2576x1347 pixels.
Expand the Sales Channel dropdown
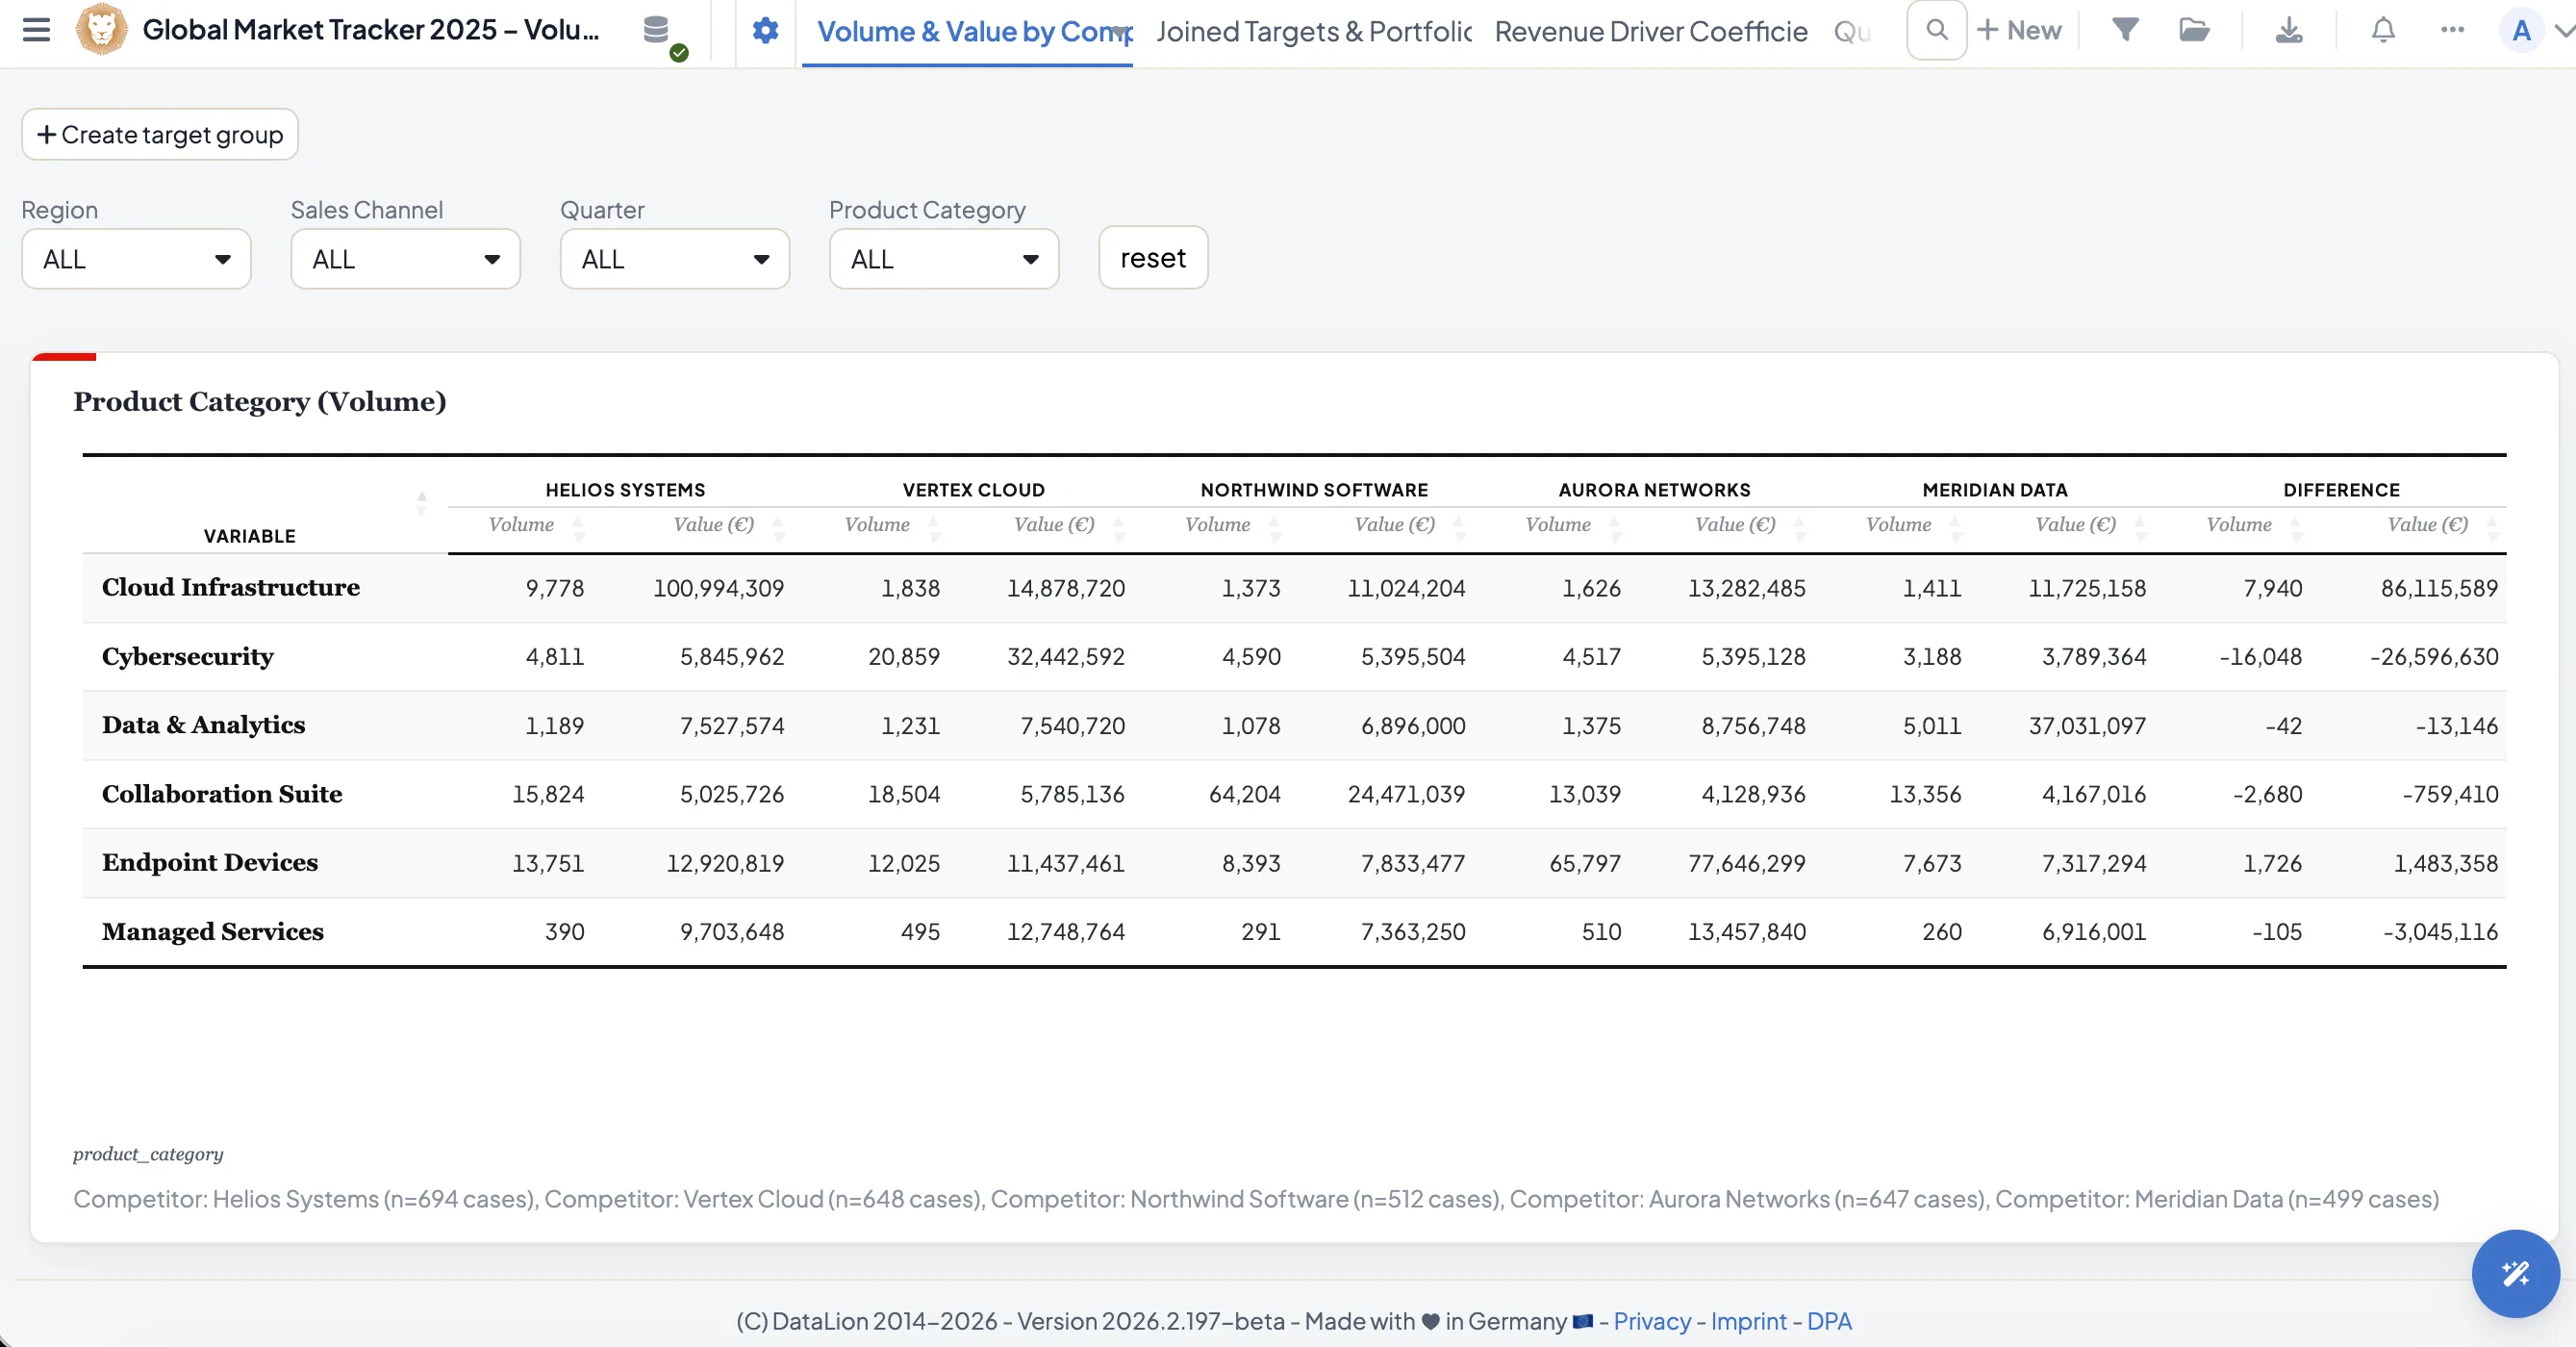405,259
